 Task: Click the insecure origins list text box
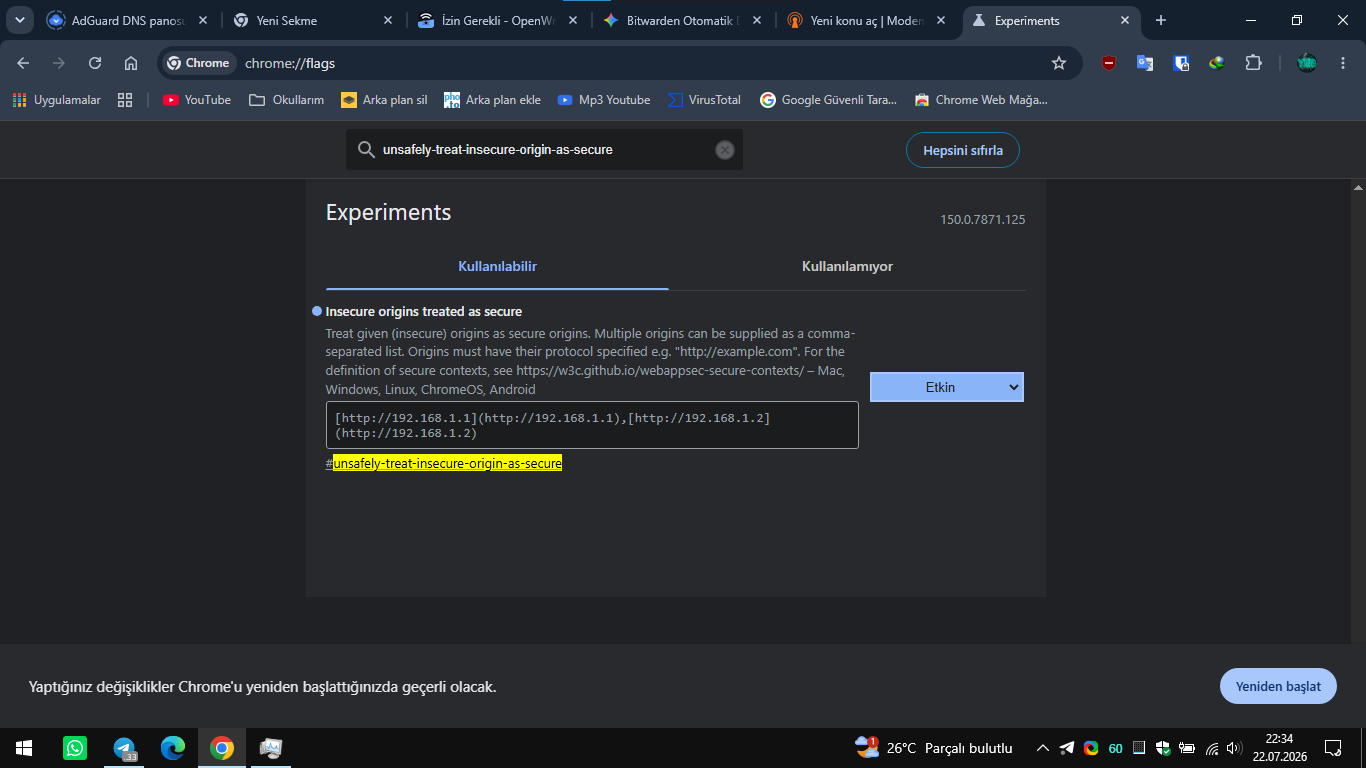(592, 425)
